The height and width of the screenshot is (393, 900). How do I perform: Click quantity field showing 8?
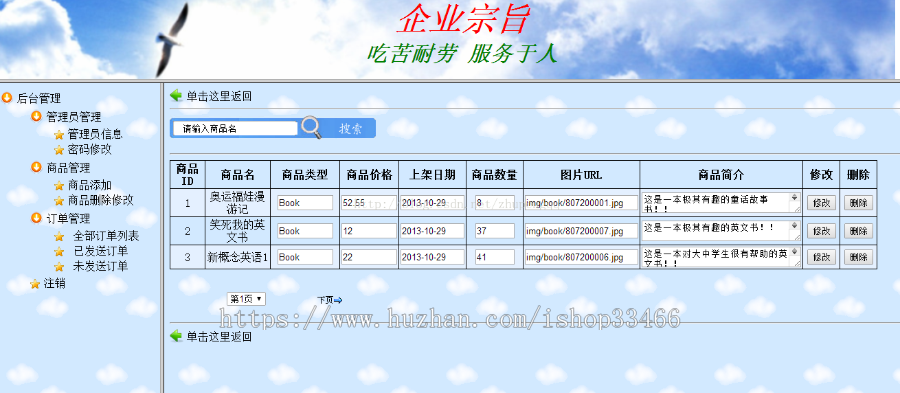point(495,203)
